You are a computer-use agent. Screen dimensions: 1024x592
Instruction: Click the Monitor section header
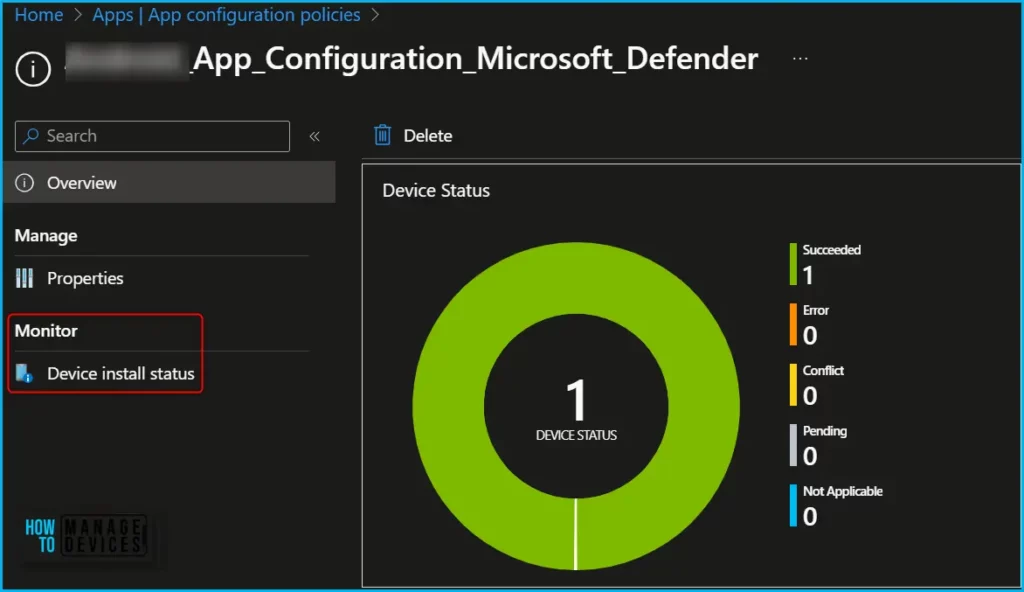point(46,331)
